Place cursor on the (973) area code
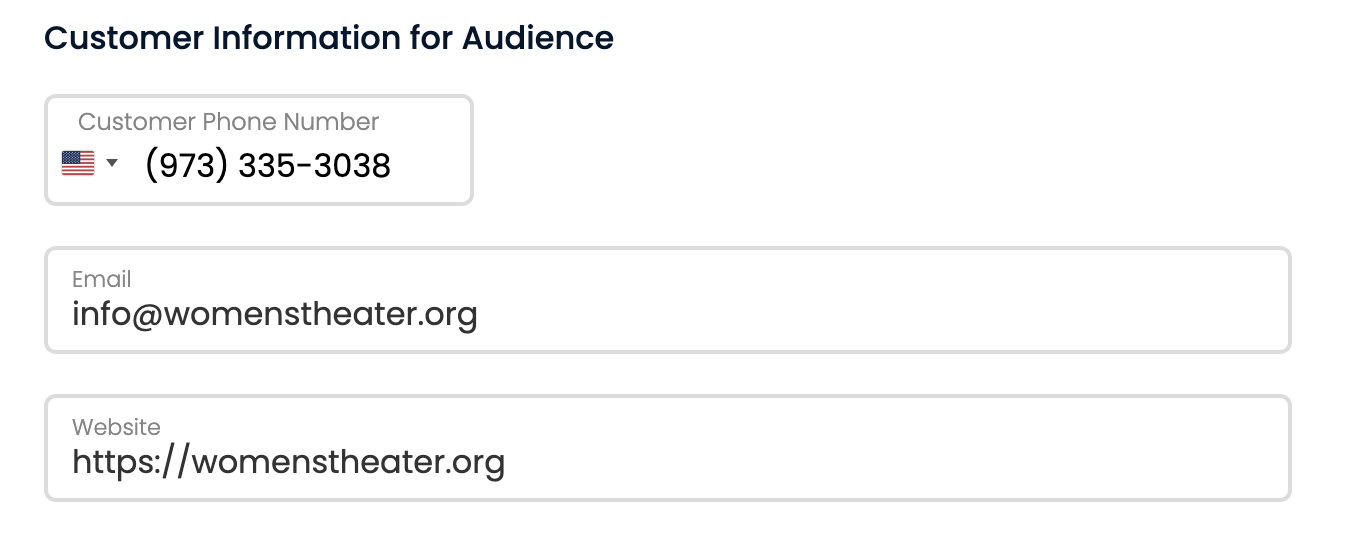 pyautogui.click(x=186, y=165)
